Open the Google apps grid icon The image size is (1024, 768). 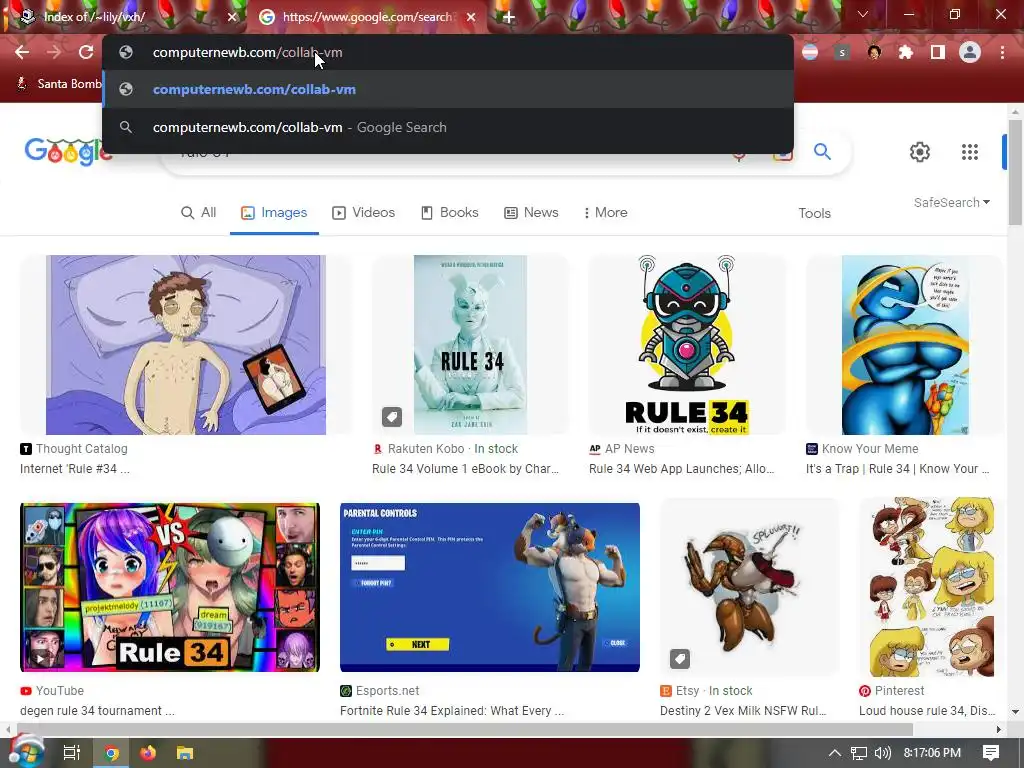970,152
